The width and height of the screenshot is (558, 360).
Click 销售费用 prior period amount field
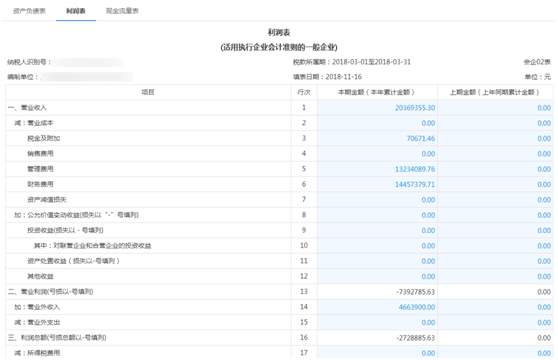tap(495, 154)
